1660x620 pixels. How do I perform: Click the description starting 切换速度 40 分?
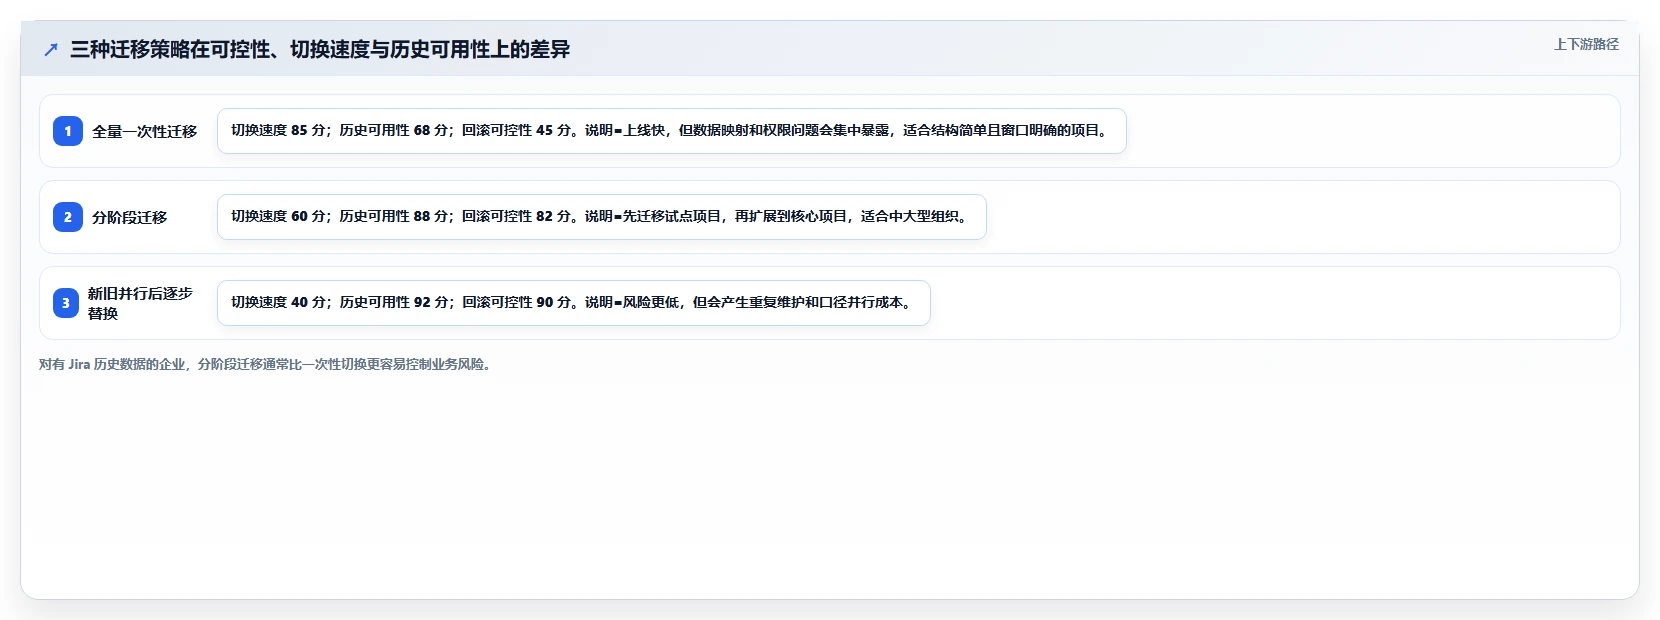pos(573,303)
